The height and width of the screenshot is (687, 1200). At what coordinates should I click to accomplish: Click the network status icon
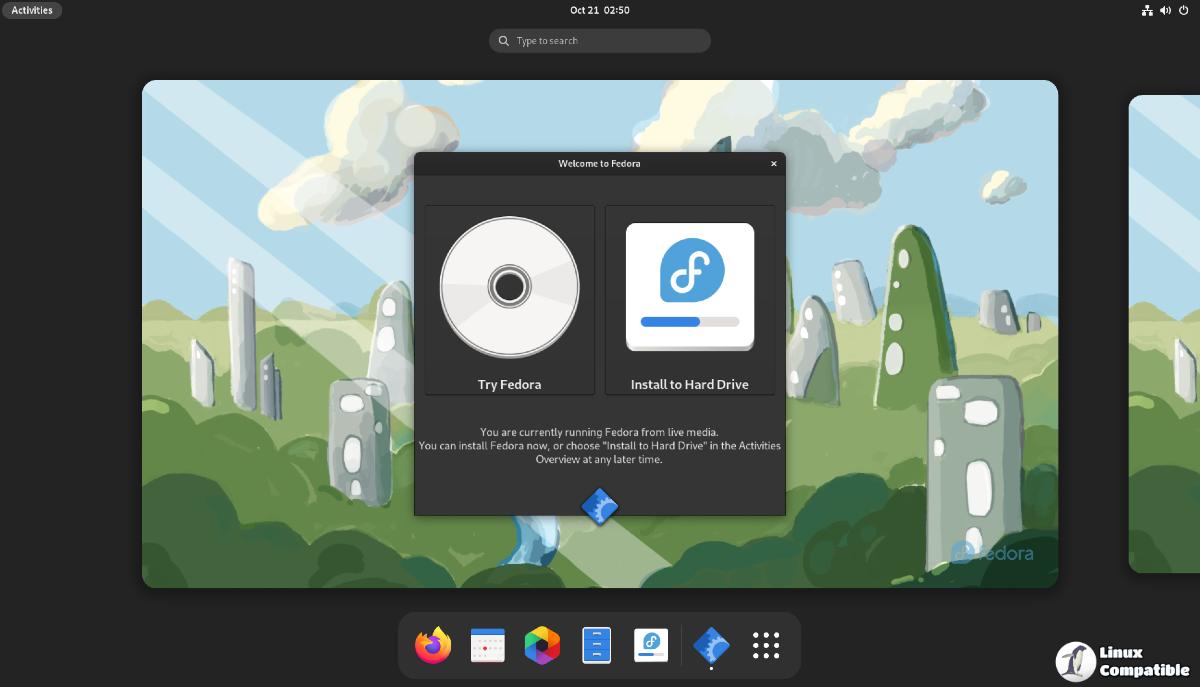coord(1147,10)
